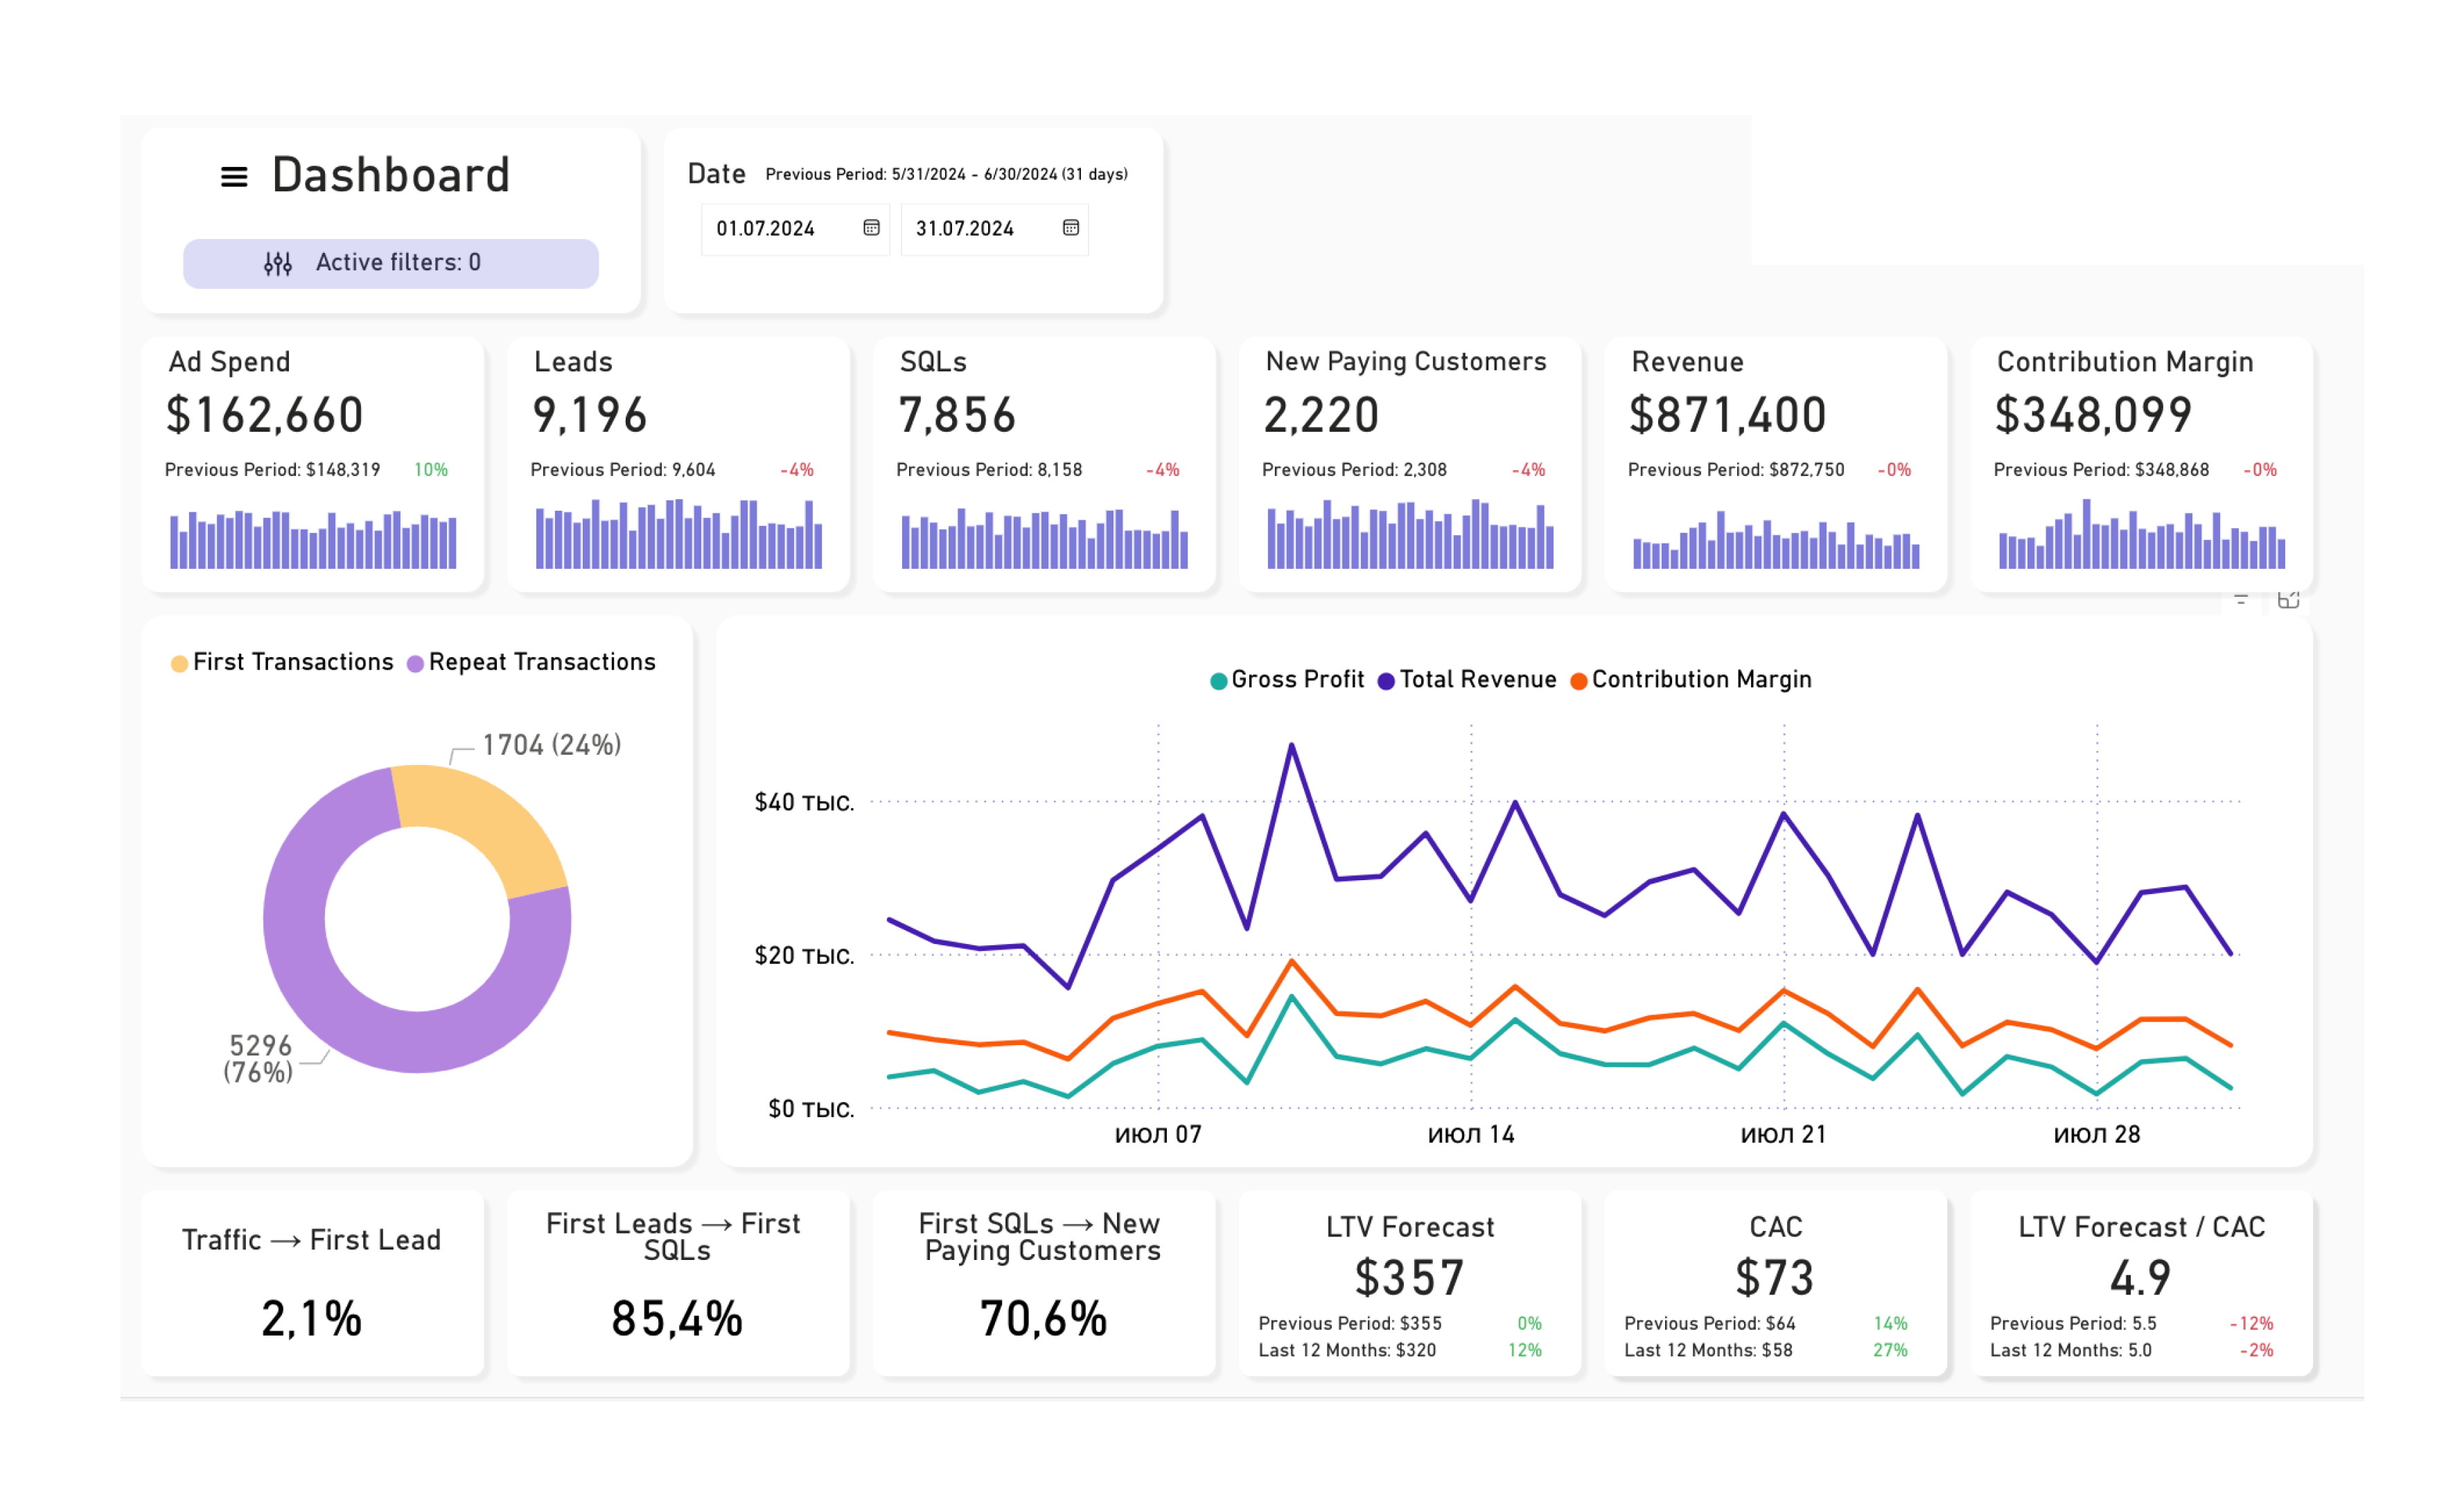This screenshot has height=1497, width=2464.
Task: Click the green 27% change in CAC card
Action: (1890, 1351)
